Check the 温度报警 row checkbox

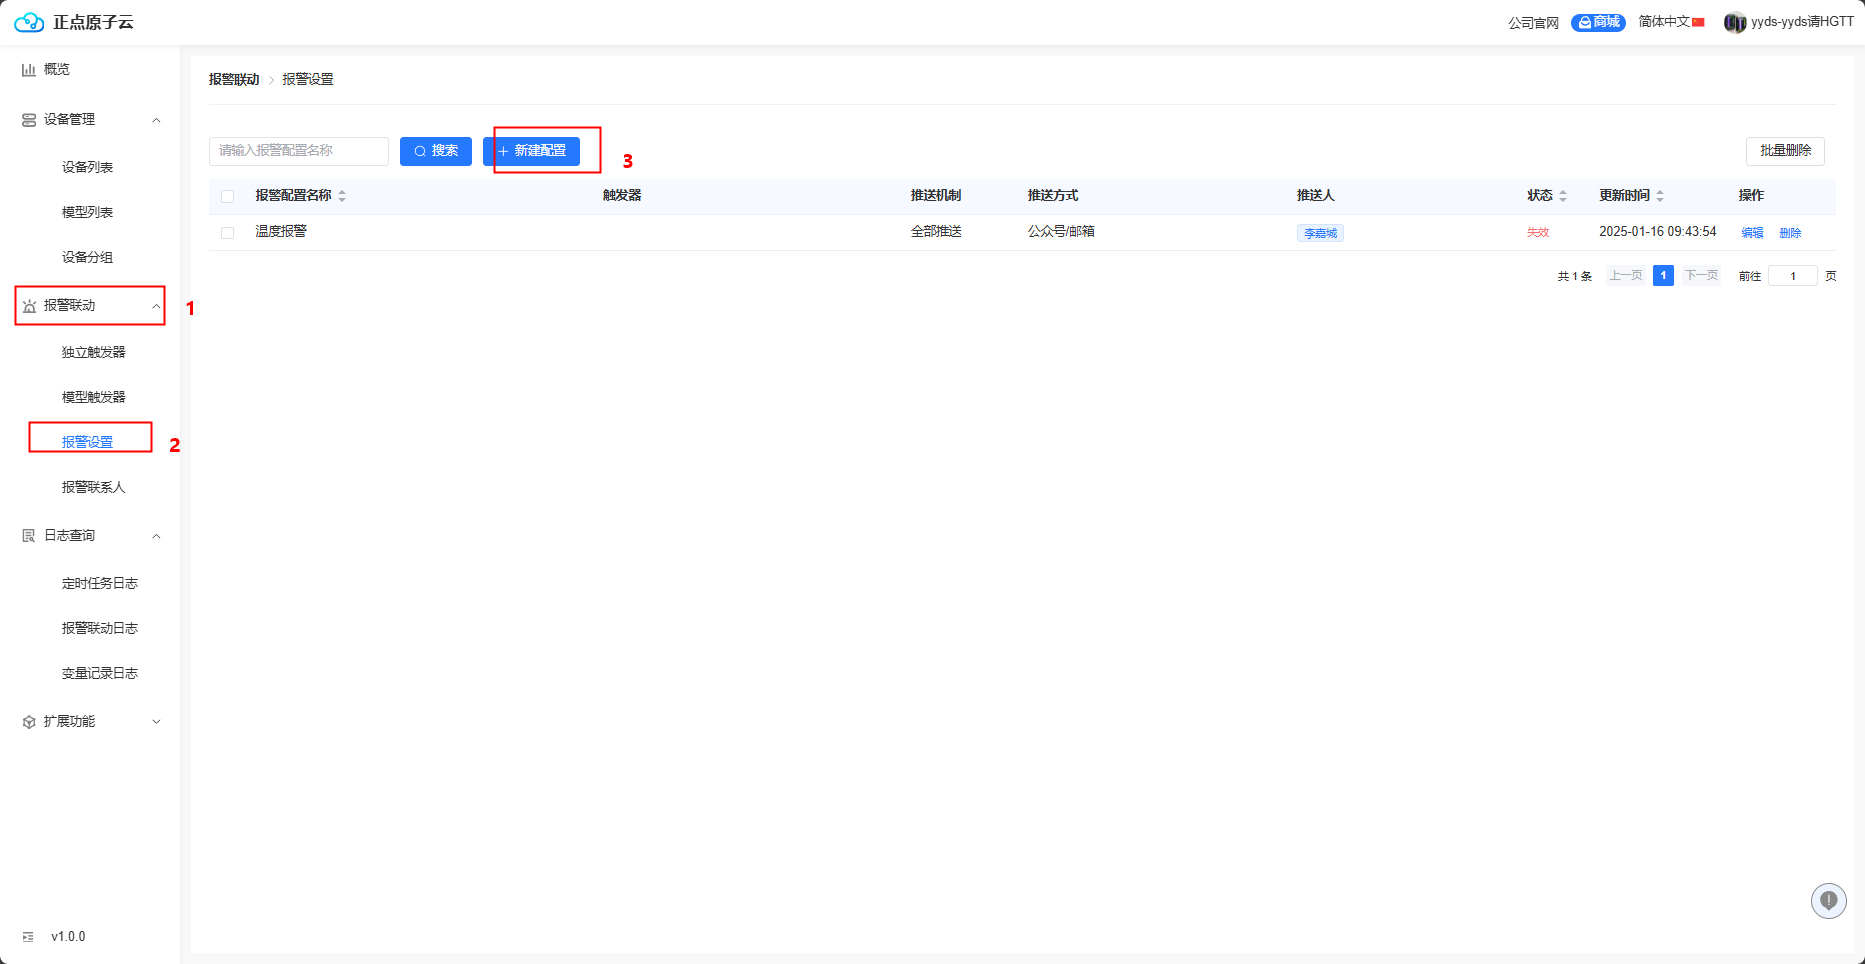point(228,232)
